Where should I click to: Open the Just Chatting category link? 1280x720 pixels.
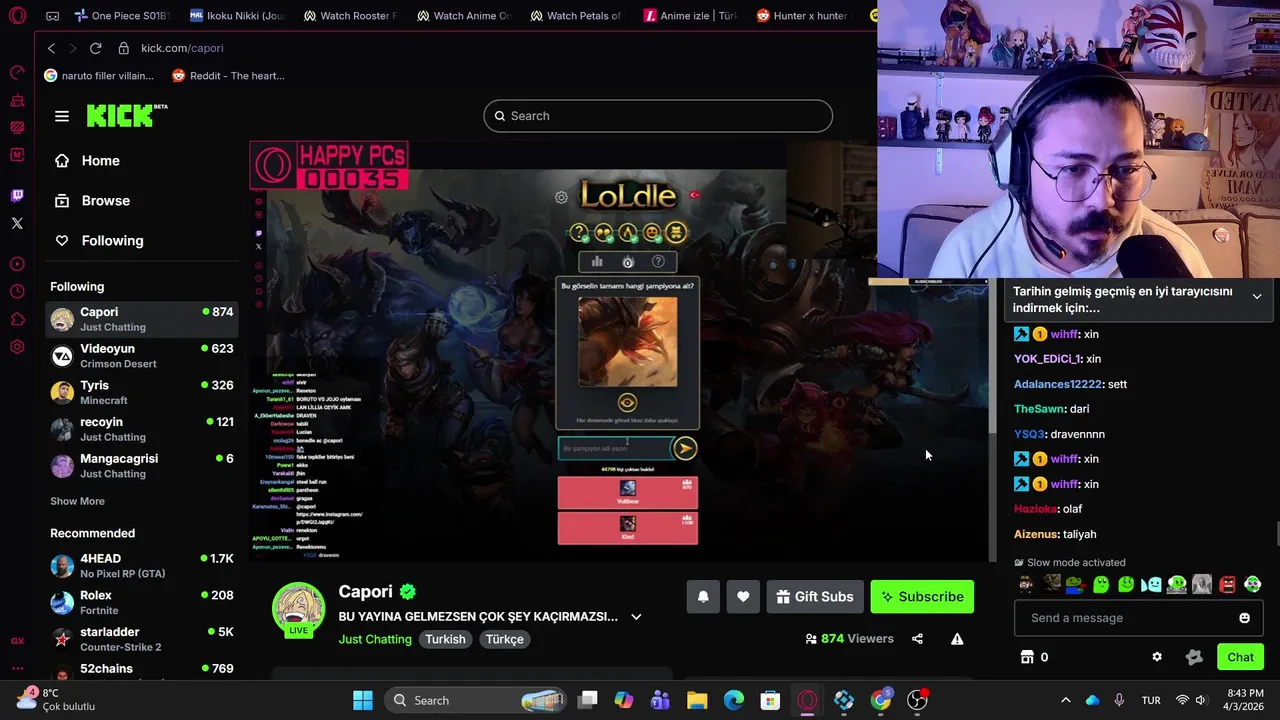click(x=375, y=639)
